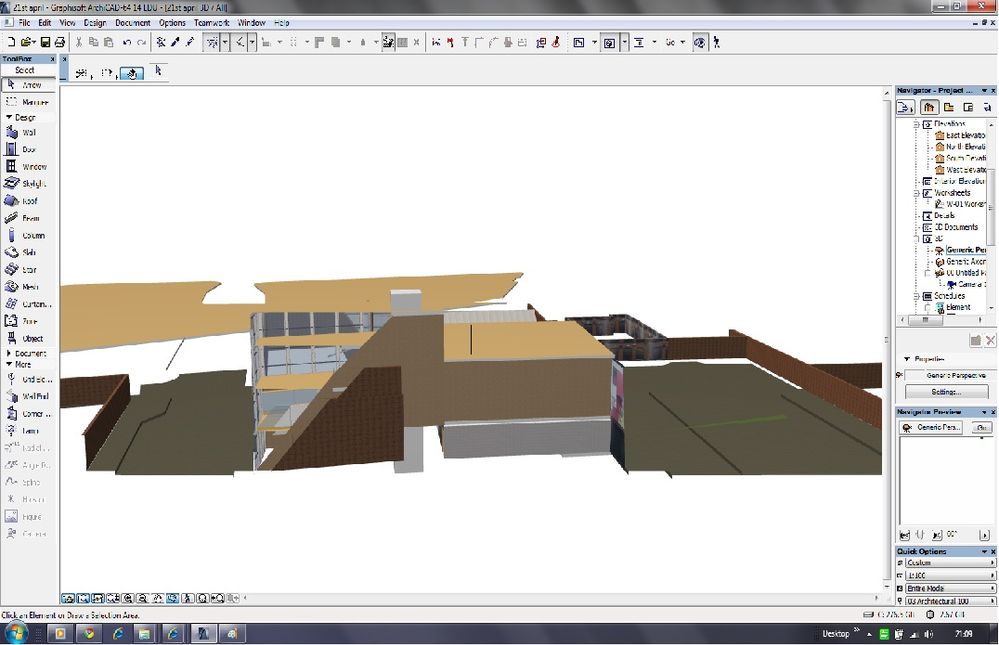Open the Teamwork menu
999x645 pixels.
(x=211, y=22)
